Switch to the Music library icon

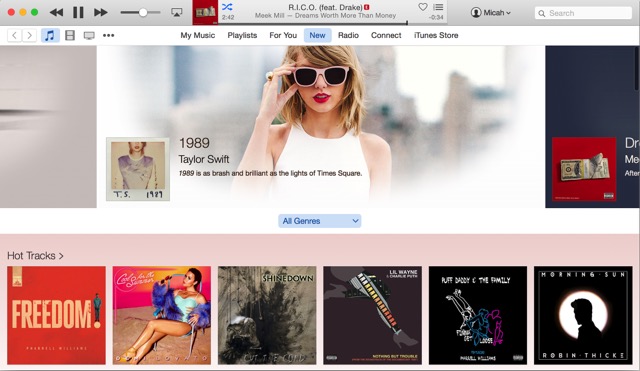pos(50,36)
